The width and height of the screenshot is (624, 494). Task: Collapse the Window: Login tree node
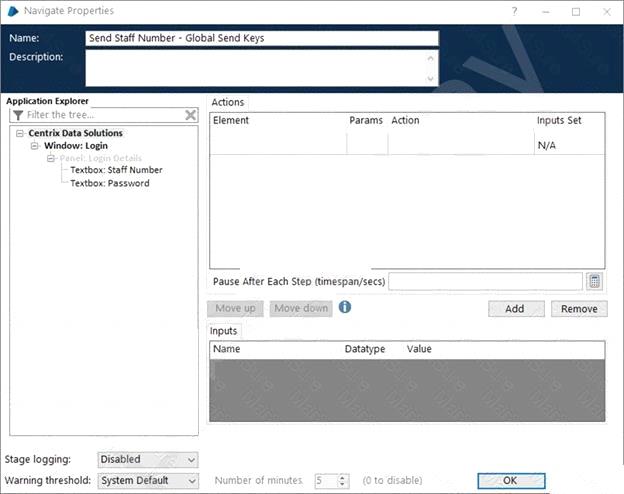click(x=35, y=146)
